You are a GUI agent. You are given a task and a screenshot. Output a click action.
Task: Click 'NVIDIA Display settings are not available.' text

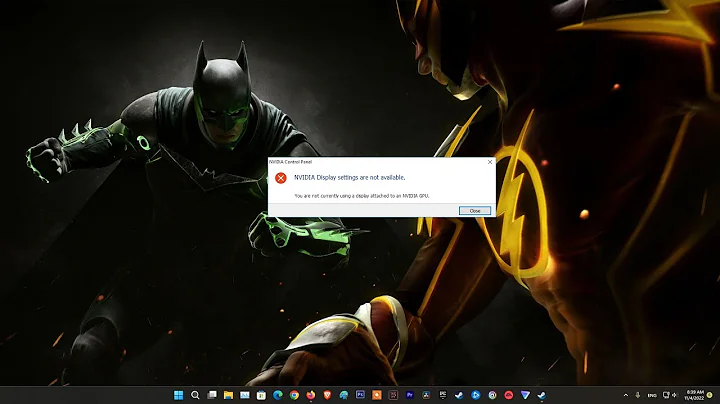tap(349, 178)
